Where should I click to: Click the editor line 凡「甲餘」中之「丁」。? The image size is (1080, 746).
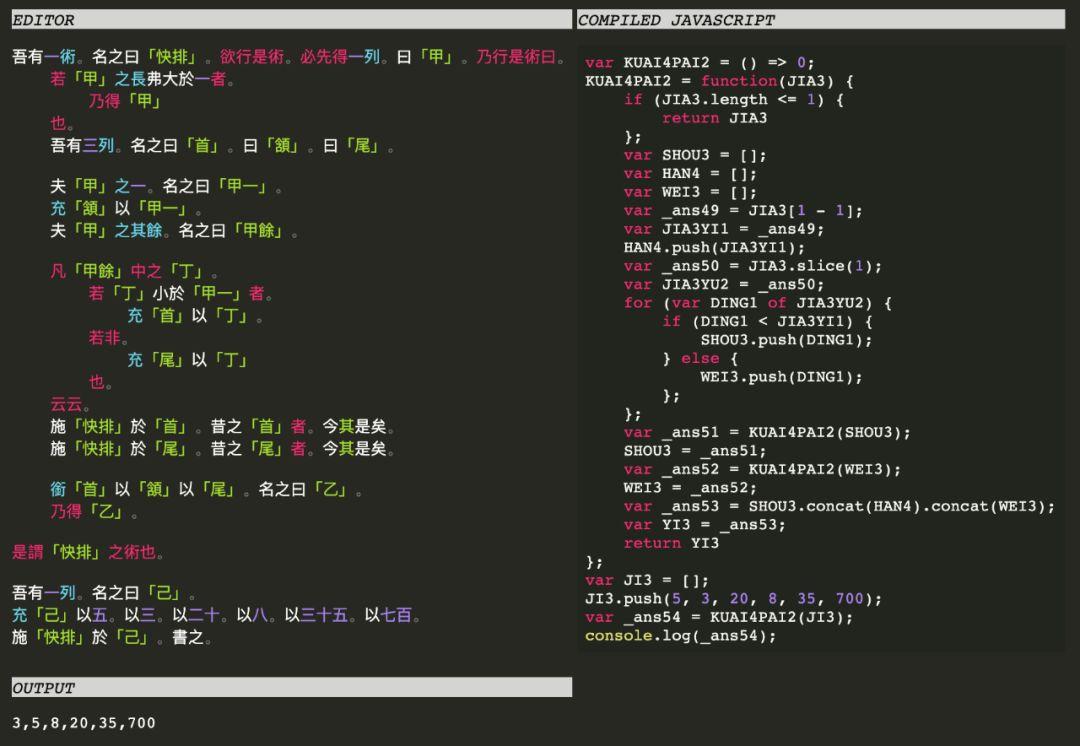135,272
